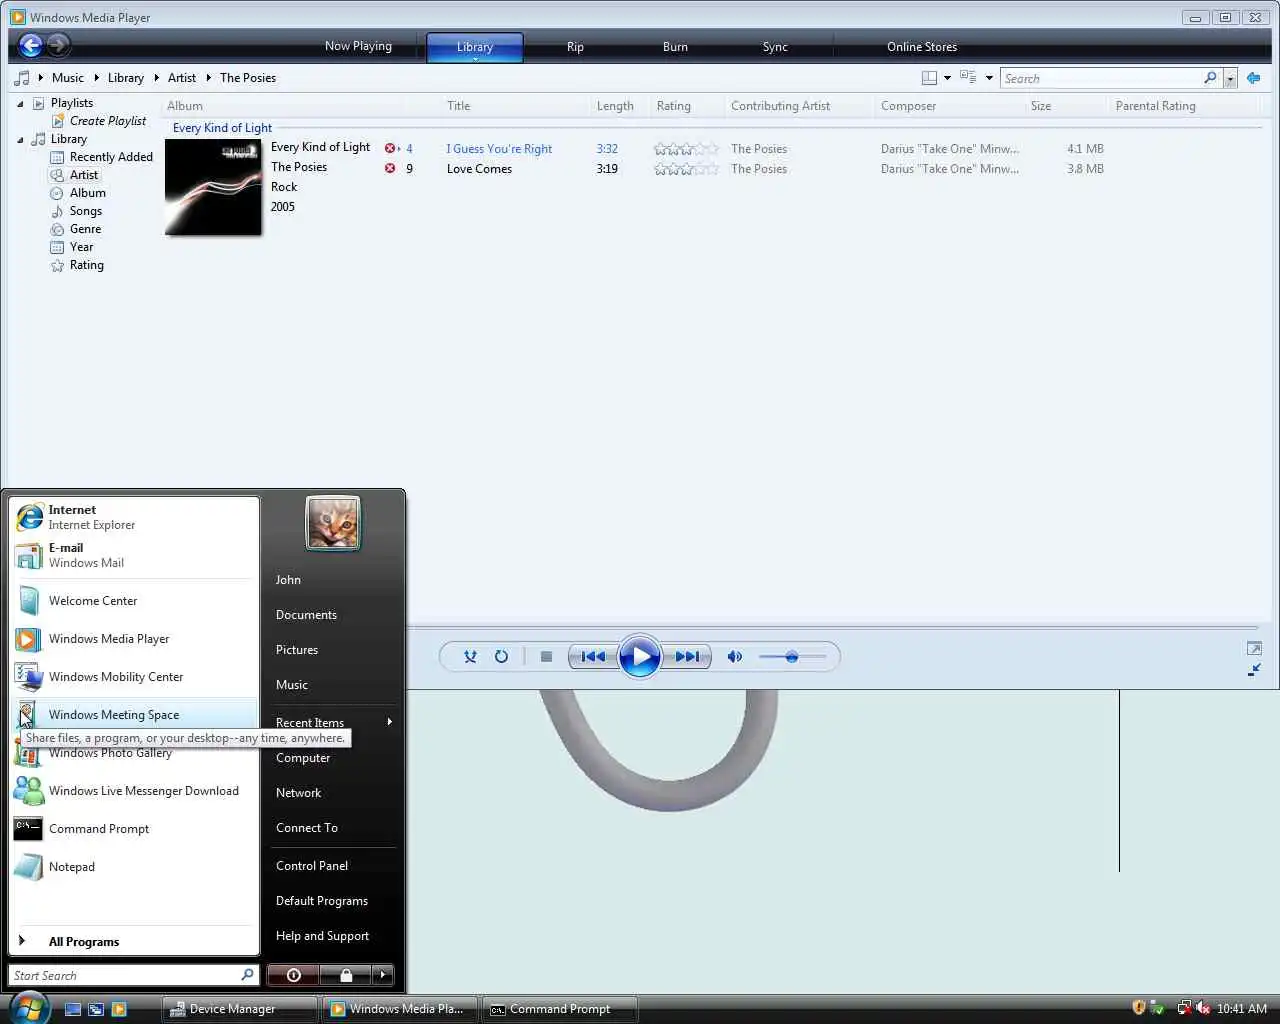Launch Windows Mobility Center from Start menu

(x=134, y=677)
